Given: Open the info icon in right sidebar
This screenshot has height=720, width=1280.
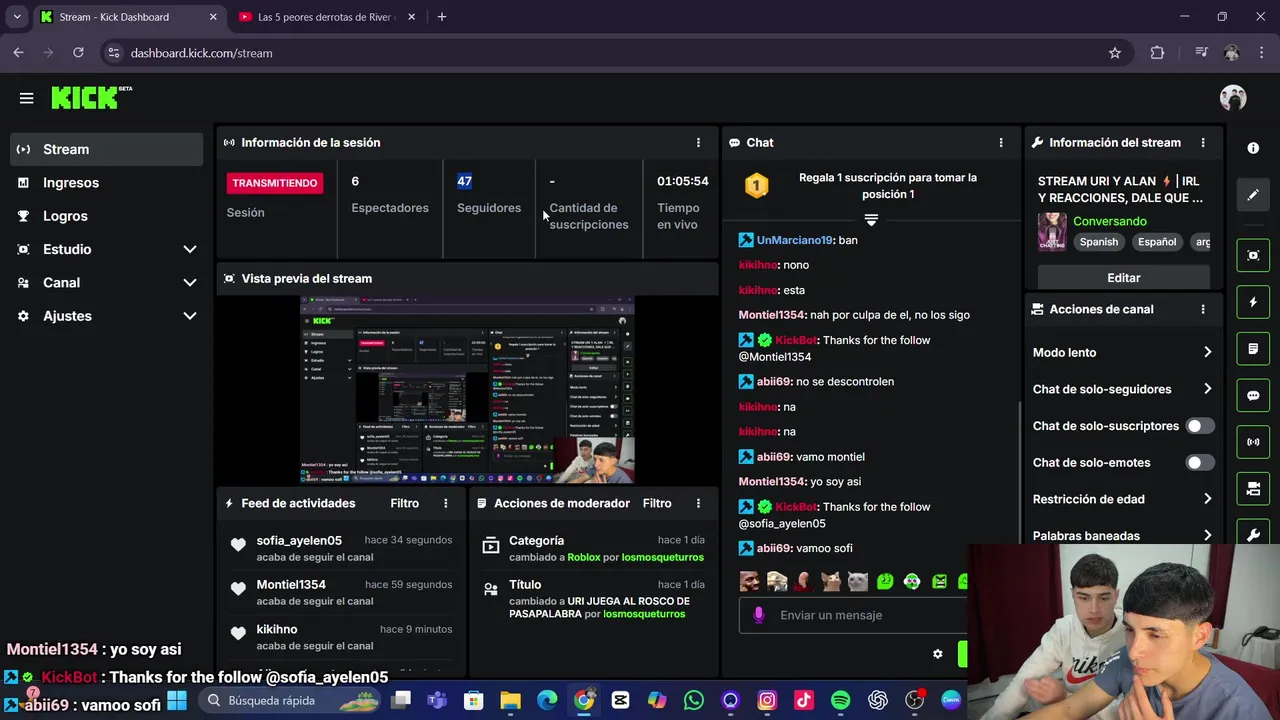Looking at the screenshot, I should [x=1253, y=148].
